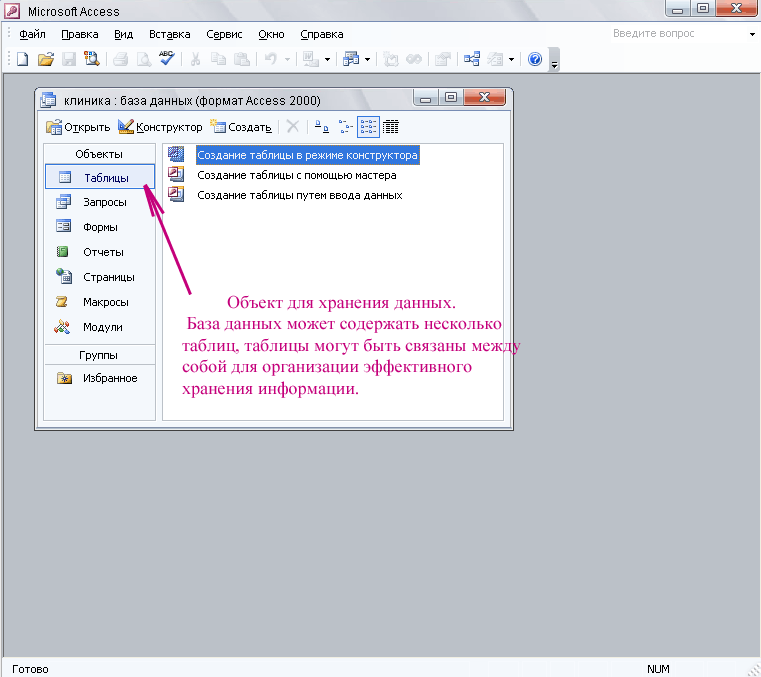Open the Справка menu
The width and height of the screenshot is (761, 677).
pyautogui.click(x=322, y=34)
